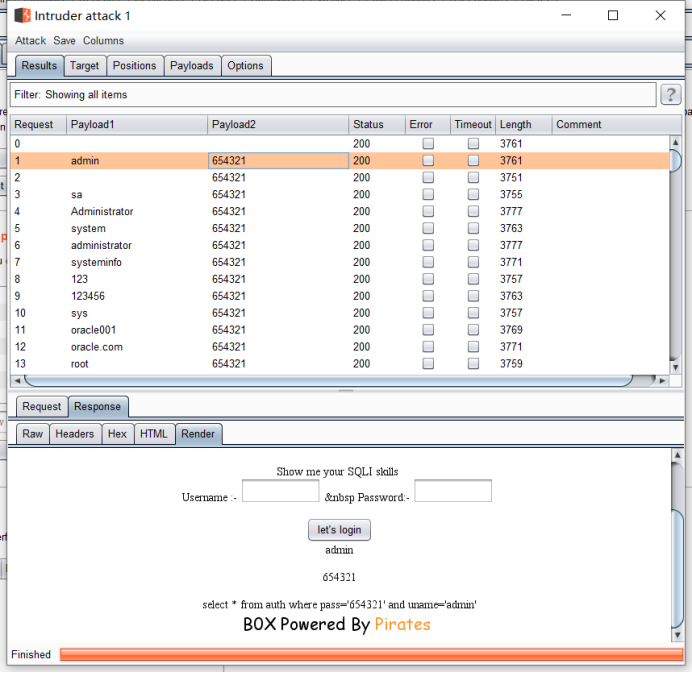Select the systeminfo payload row
The width and height of the screenshot is (692, 673).
coord(340,262)
